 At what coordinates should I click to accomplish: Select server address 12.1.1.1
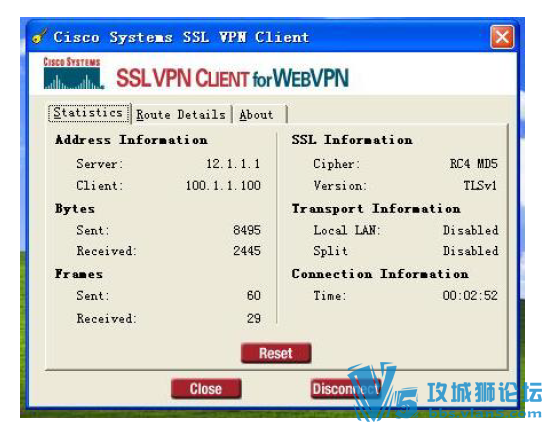point(233,164)
